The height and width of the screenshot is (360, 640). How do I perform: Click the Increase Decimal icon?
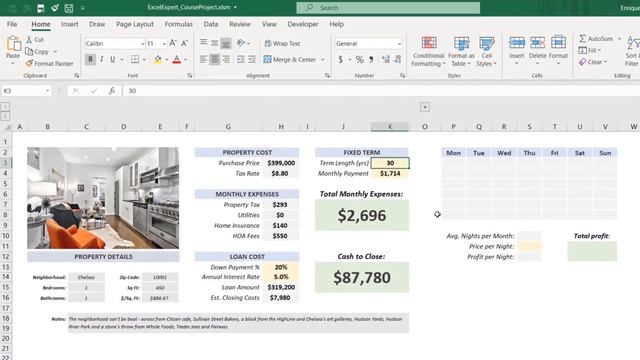[386, 60]
